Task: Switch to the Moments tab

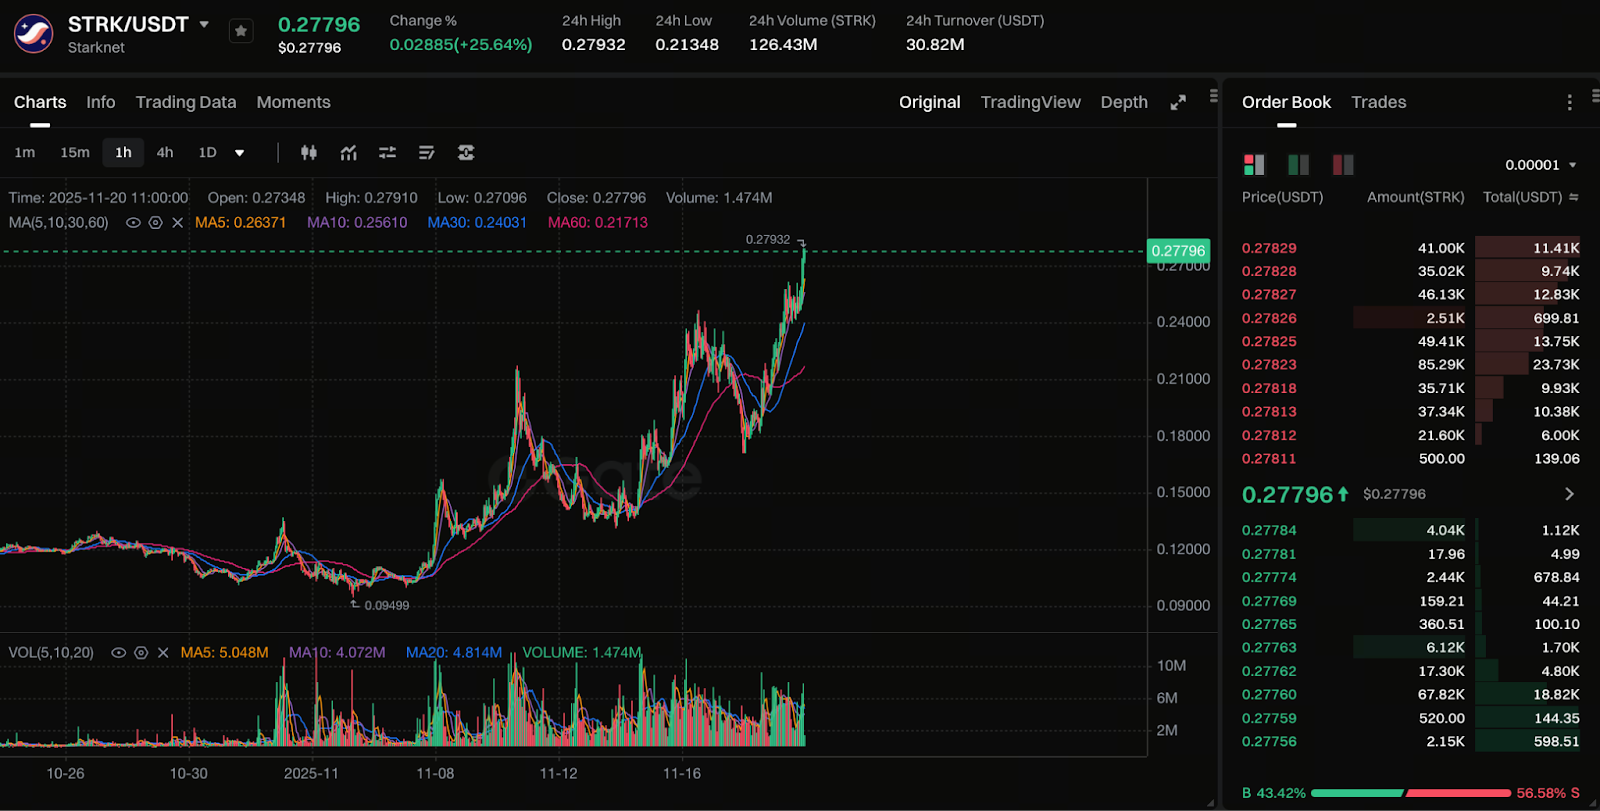Action: point(293,102)
